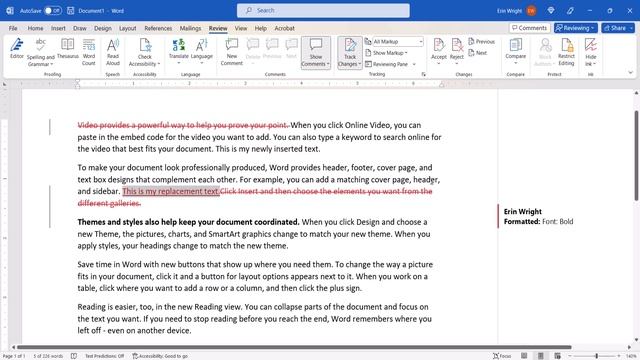Open the Thesaurus pane

click(x=68, y=49)
